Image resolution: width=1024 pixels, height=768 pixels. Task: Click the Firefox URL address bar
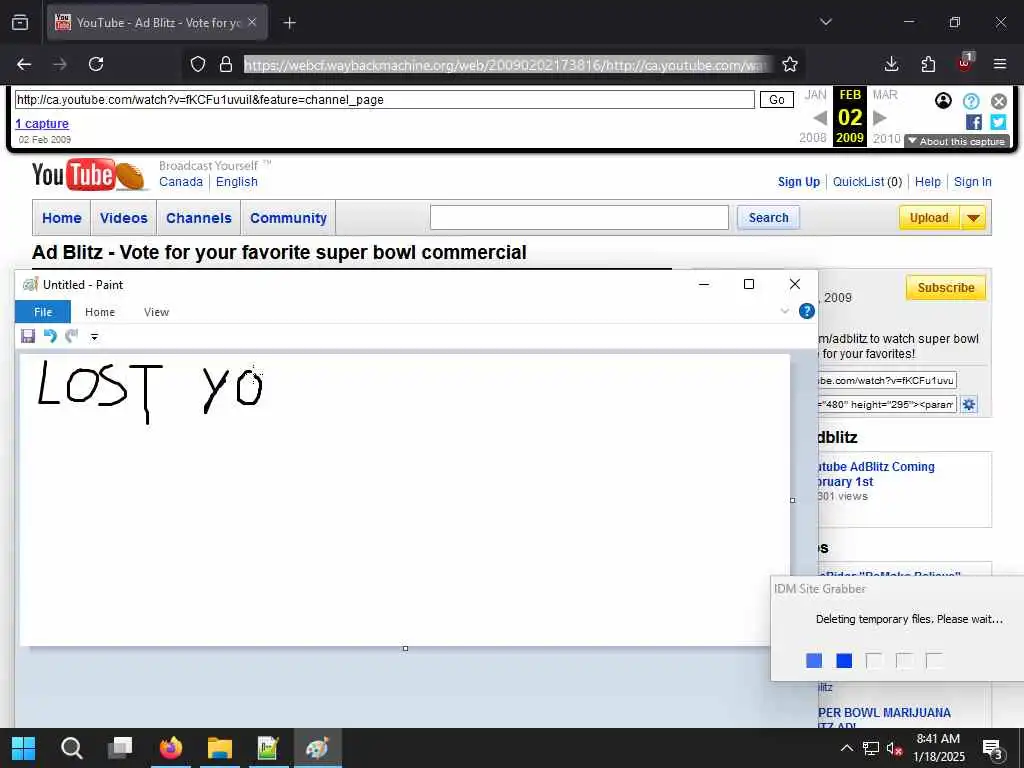coord(507,65)
